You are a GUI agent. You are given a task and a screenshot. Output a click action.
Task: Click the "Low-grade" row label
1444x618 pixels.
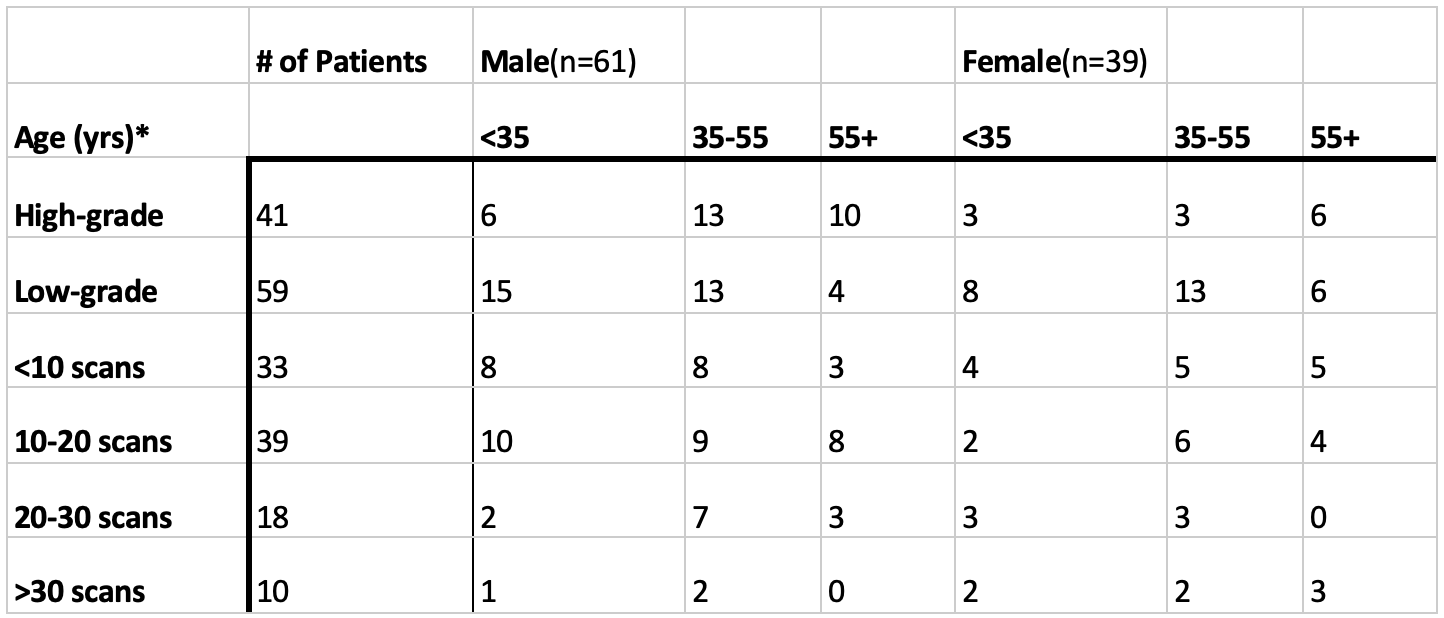pos(85,291)
